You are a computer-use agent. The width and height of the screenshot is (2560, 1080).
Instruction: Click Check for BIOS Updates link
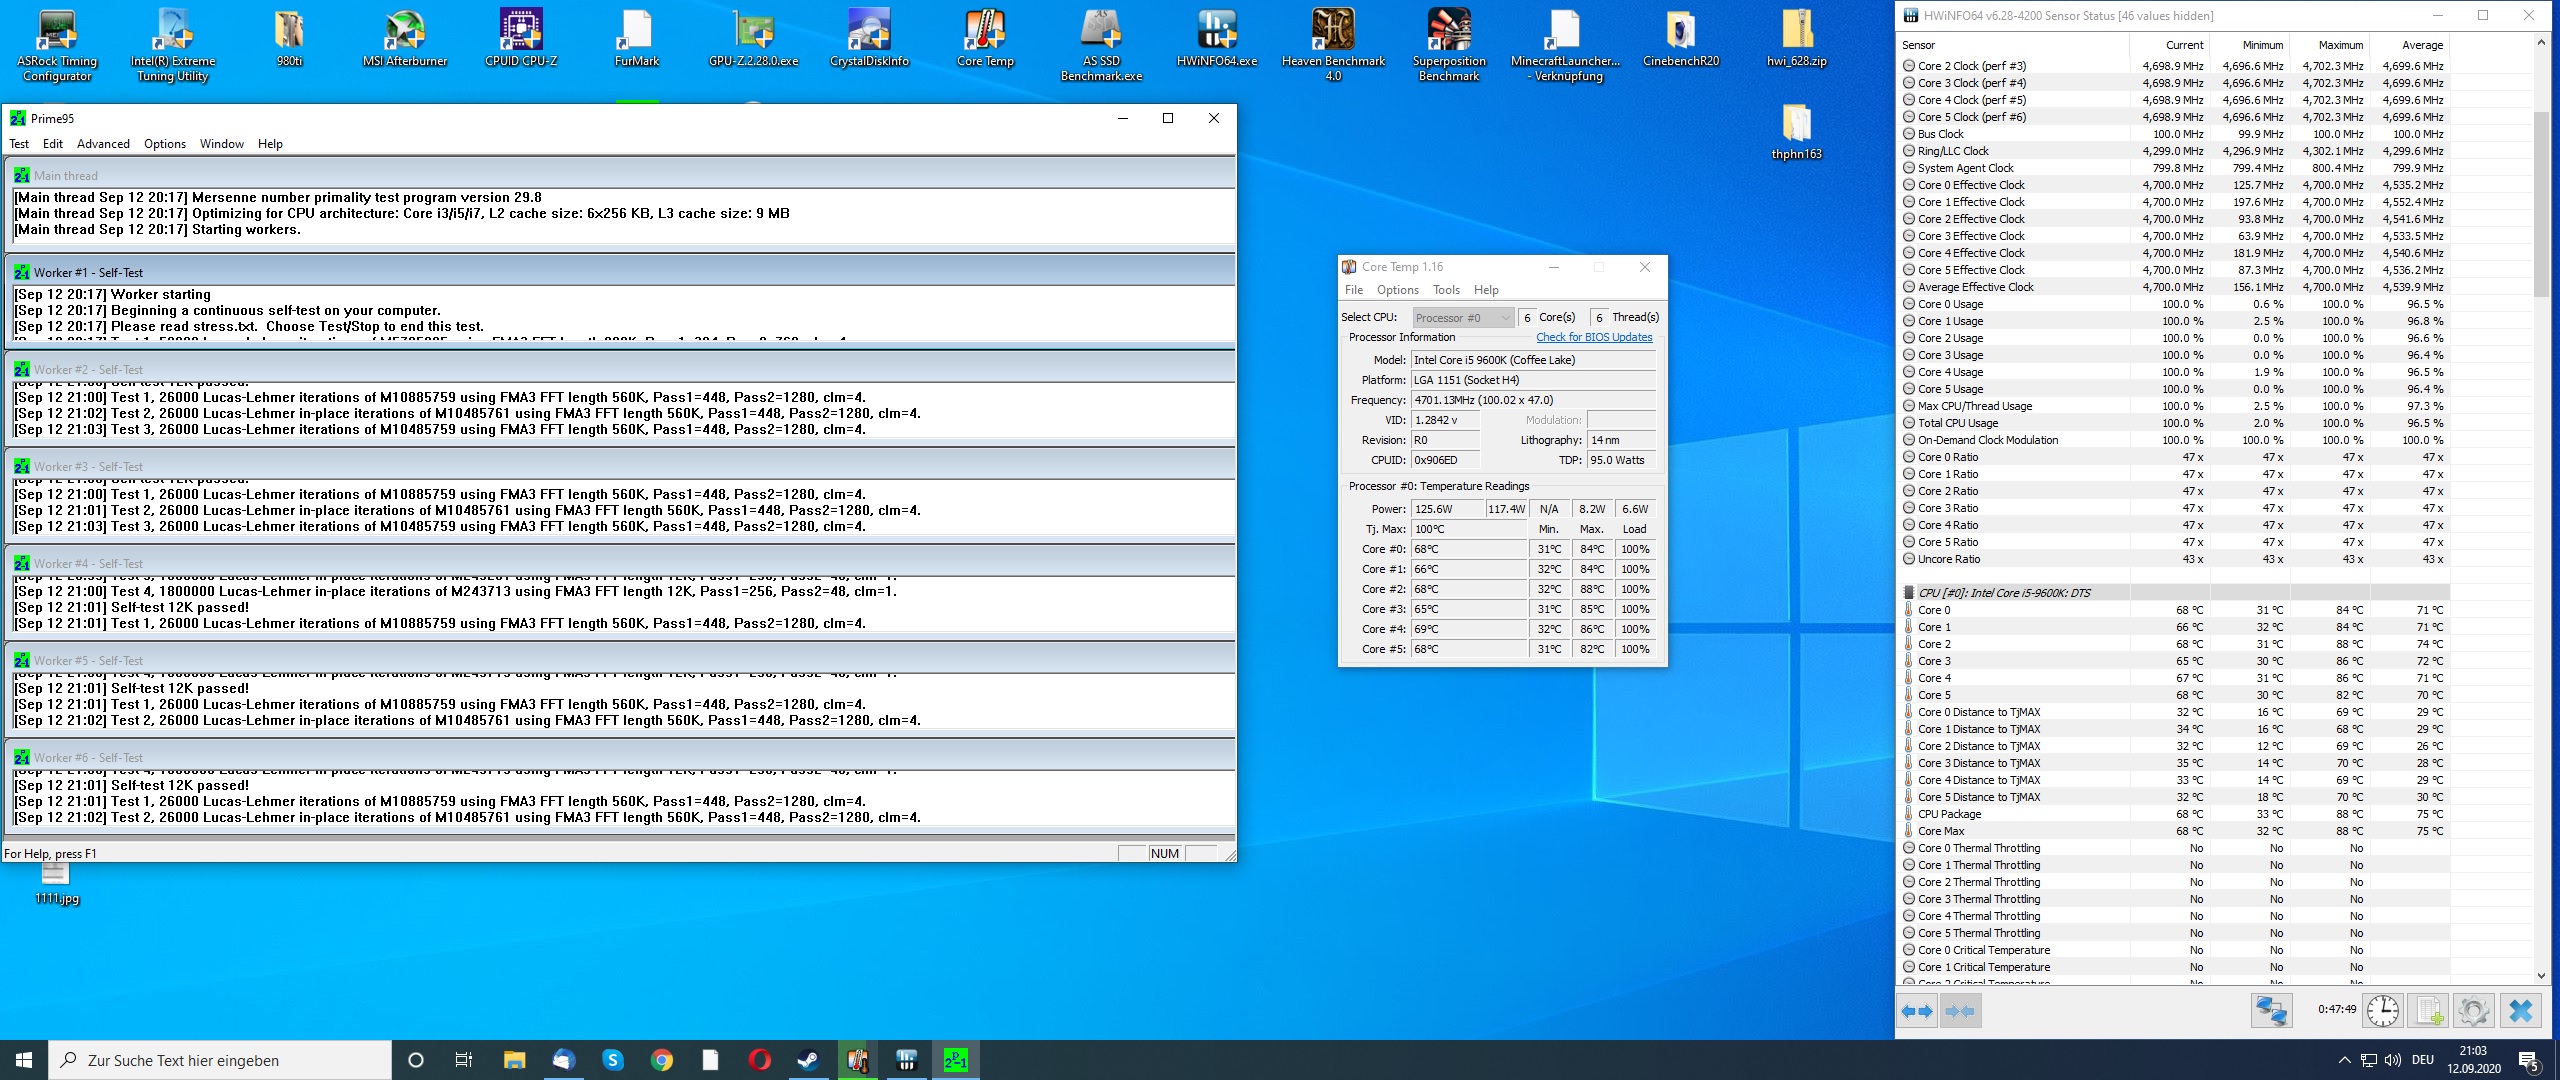point(1594,337)
